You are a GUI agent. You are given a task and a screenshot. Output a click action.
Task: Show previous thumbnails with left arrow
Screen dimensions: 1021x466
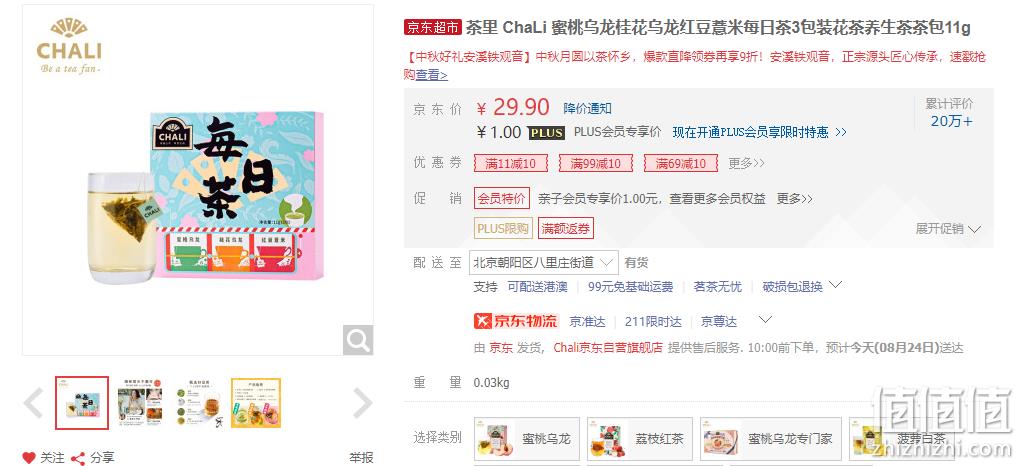[33, 403]
